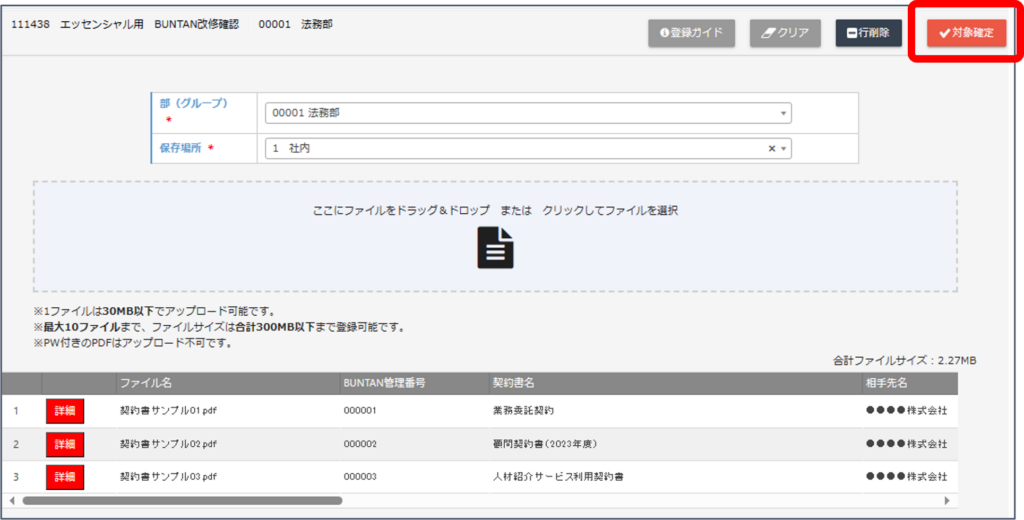
Task: Open 詳細 for 契約書サンプル01.pdf
Action: [65, 411]
